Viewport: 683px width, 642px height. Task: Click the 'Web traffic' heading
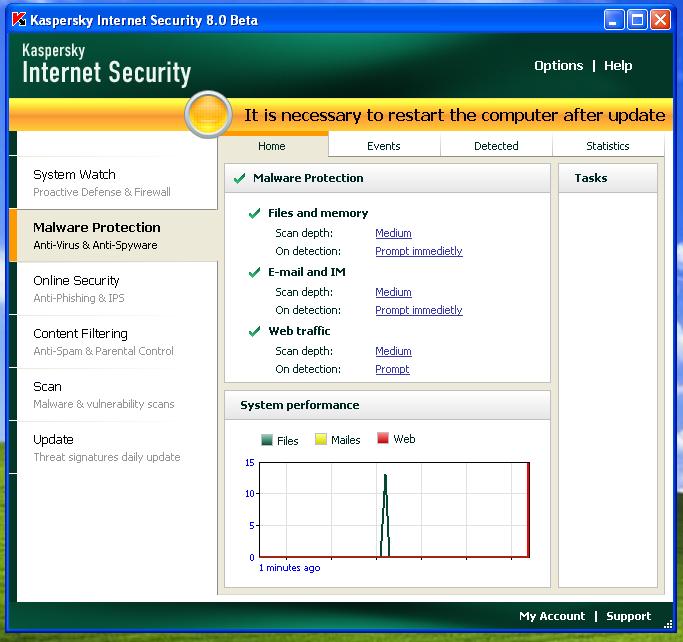299,331
